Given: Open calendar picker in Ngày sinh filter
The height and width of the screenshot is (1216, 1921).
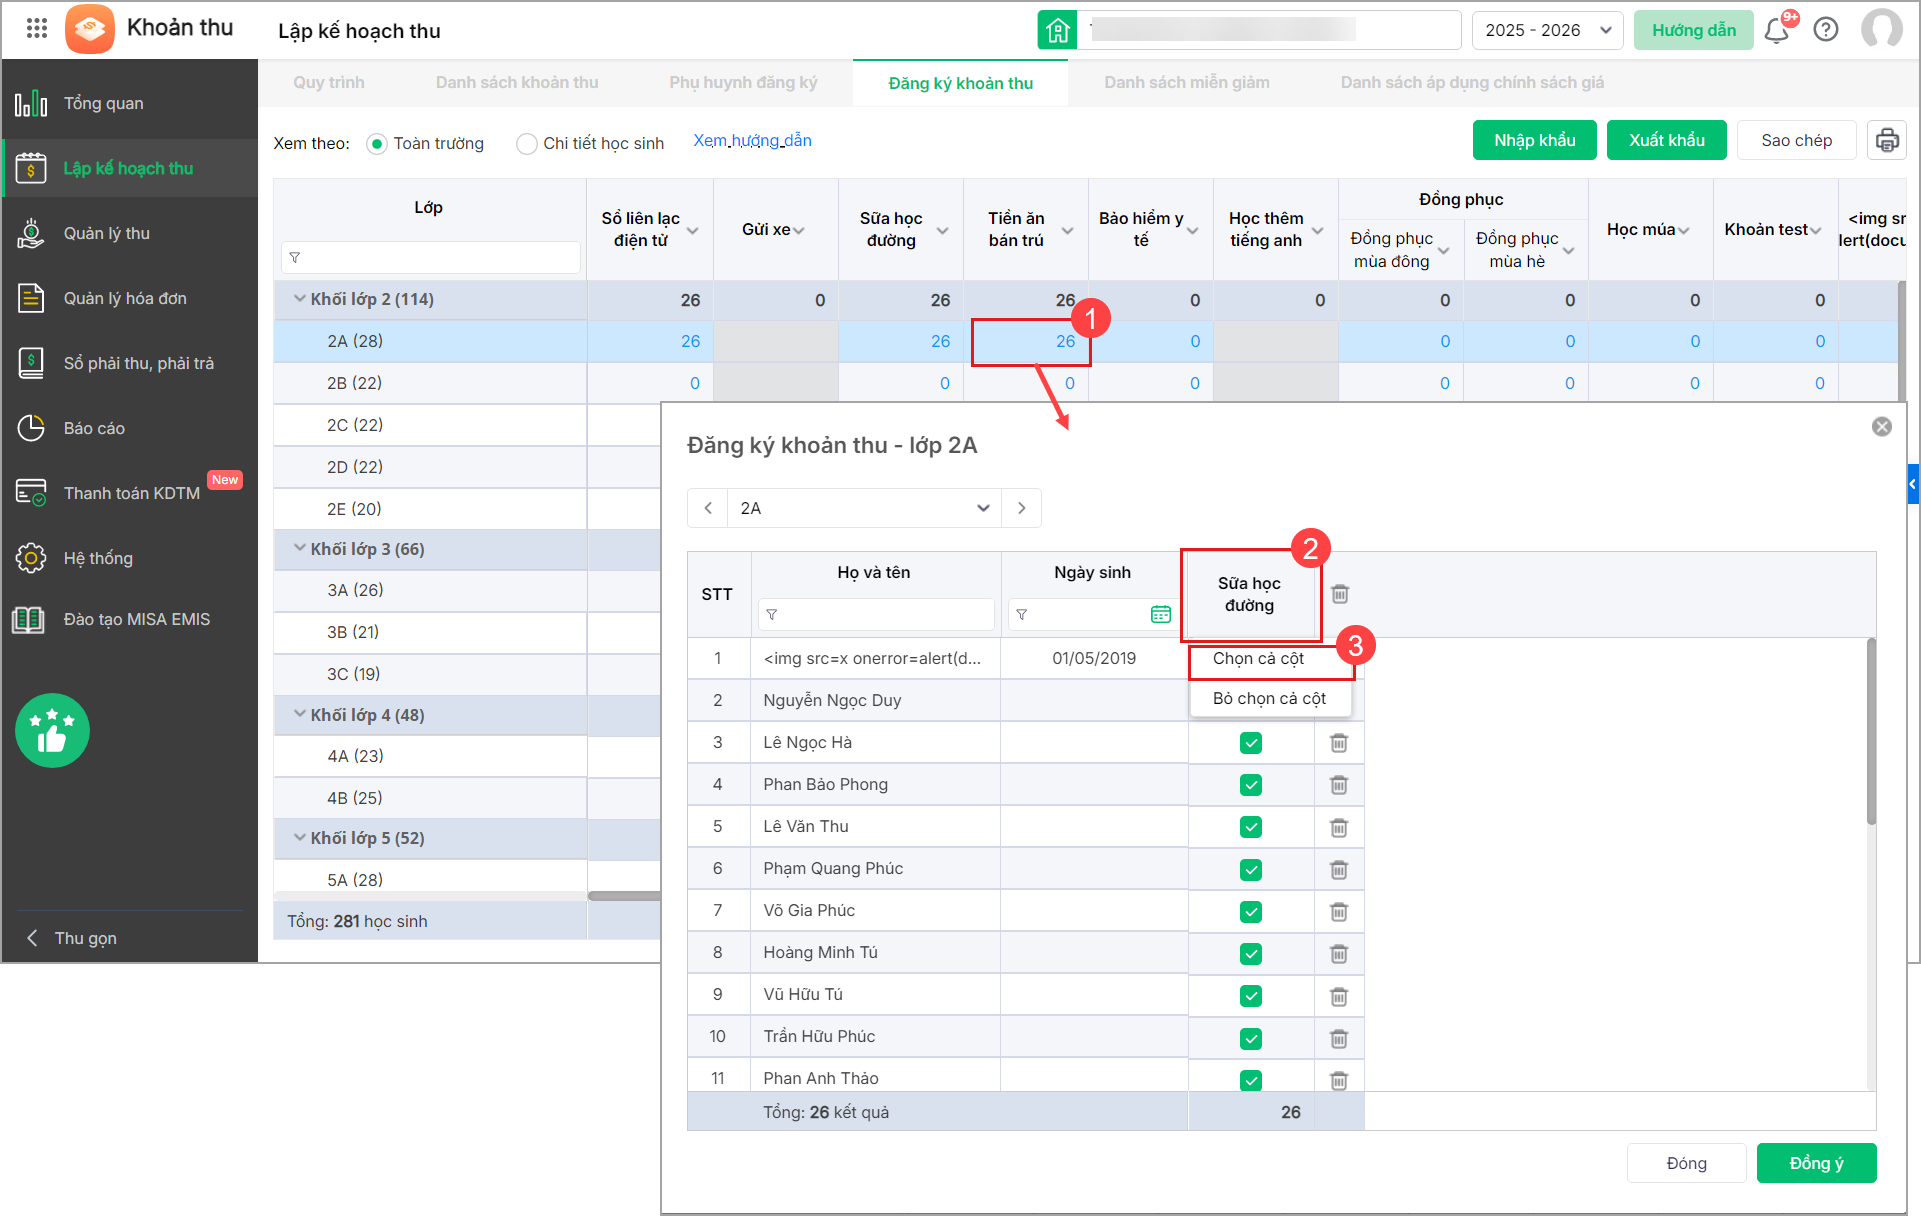Looking at the screenshot, I should click(1160, 614).
